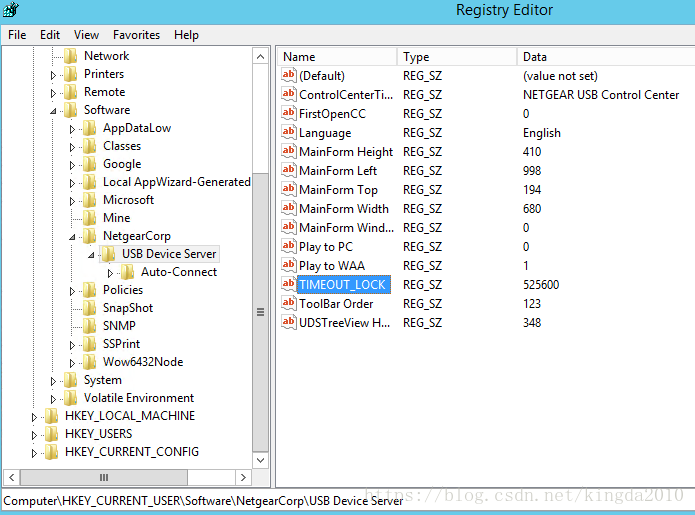The height and width of the screenshot is (515, 695).
Task: Expand the SSPrint key
Action: (x=72, y=345)
